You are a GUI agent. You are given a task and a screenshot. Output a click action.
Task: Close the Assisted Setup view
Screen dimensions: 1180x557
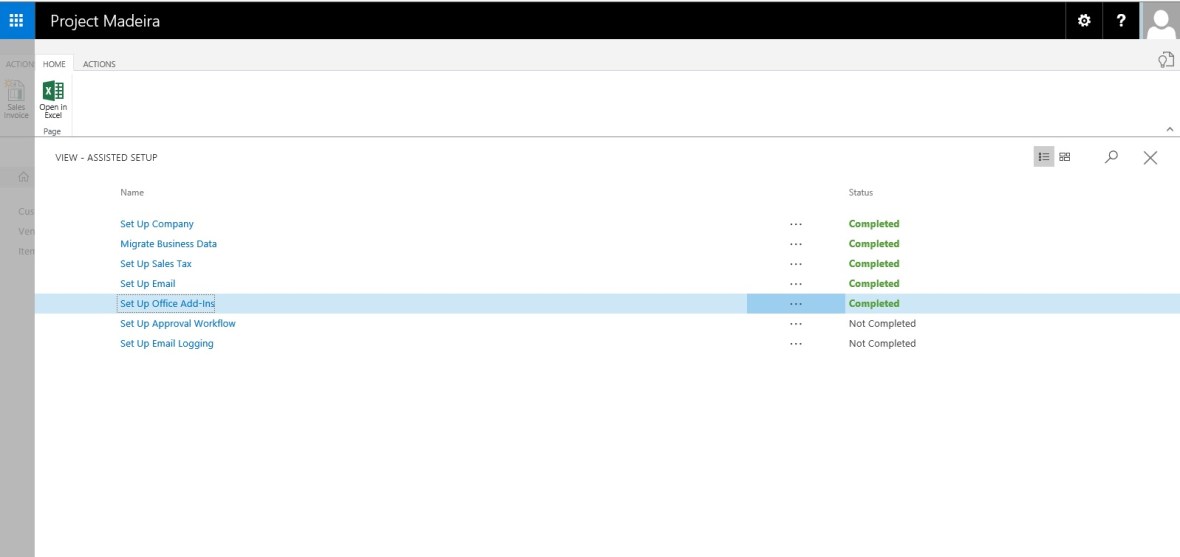[x=1150, y=157]
